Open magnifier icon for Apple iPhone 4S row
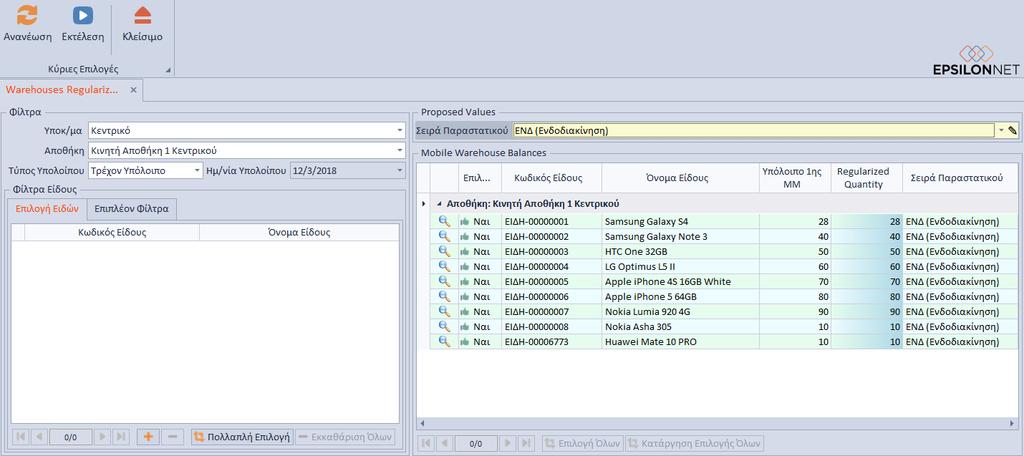 click(444, 282)
